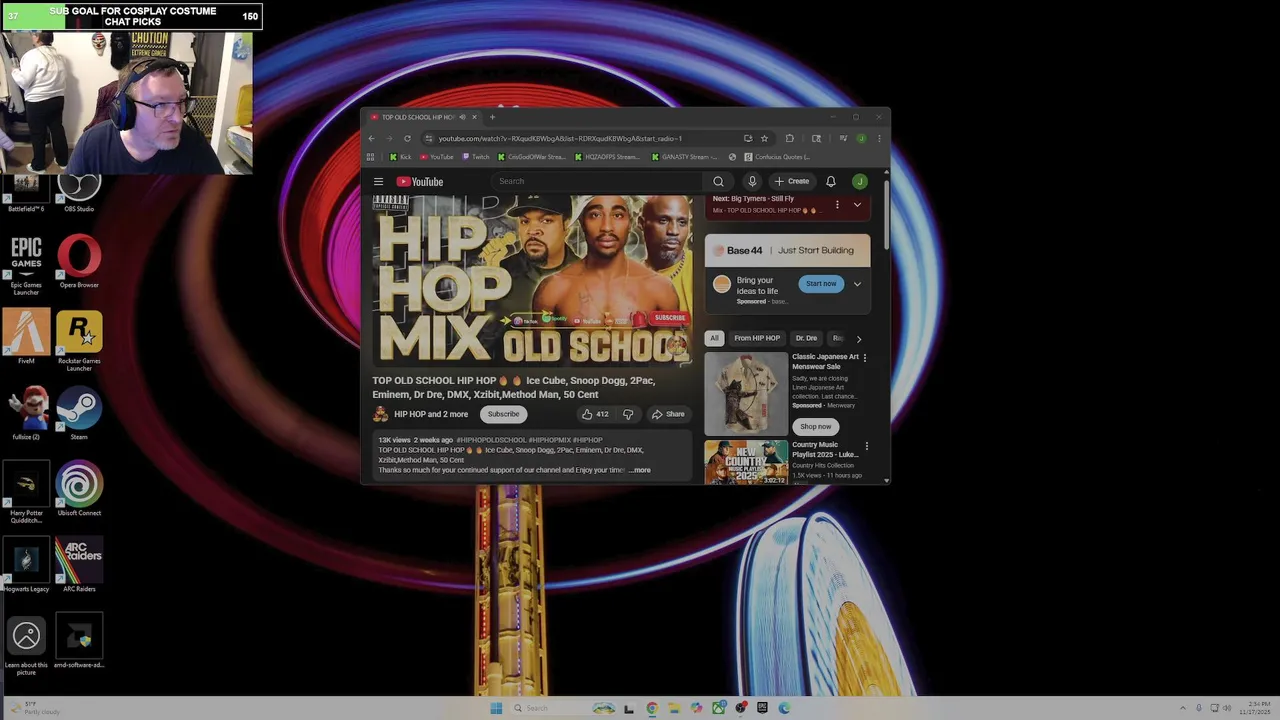Open more options for the Mix playlist
Image resolution: width=1280 pixels, height=720 pixels.
(837, 205)
